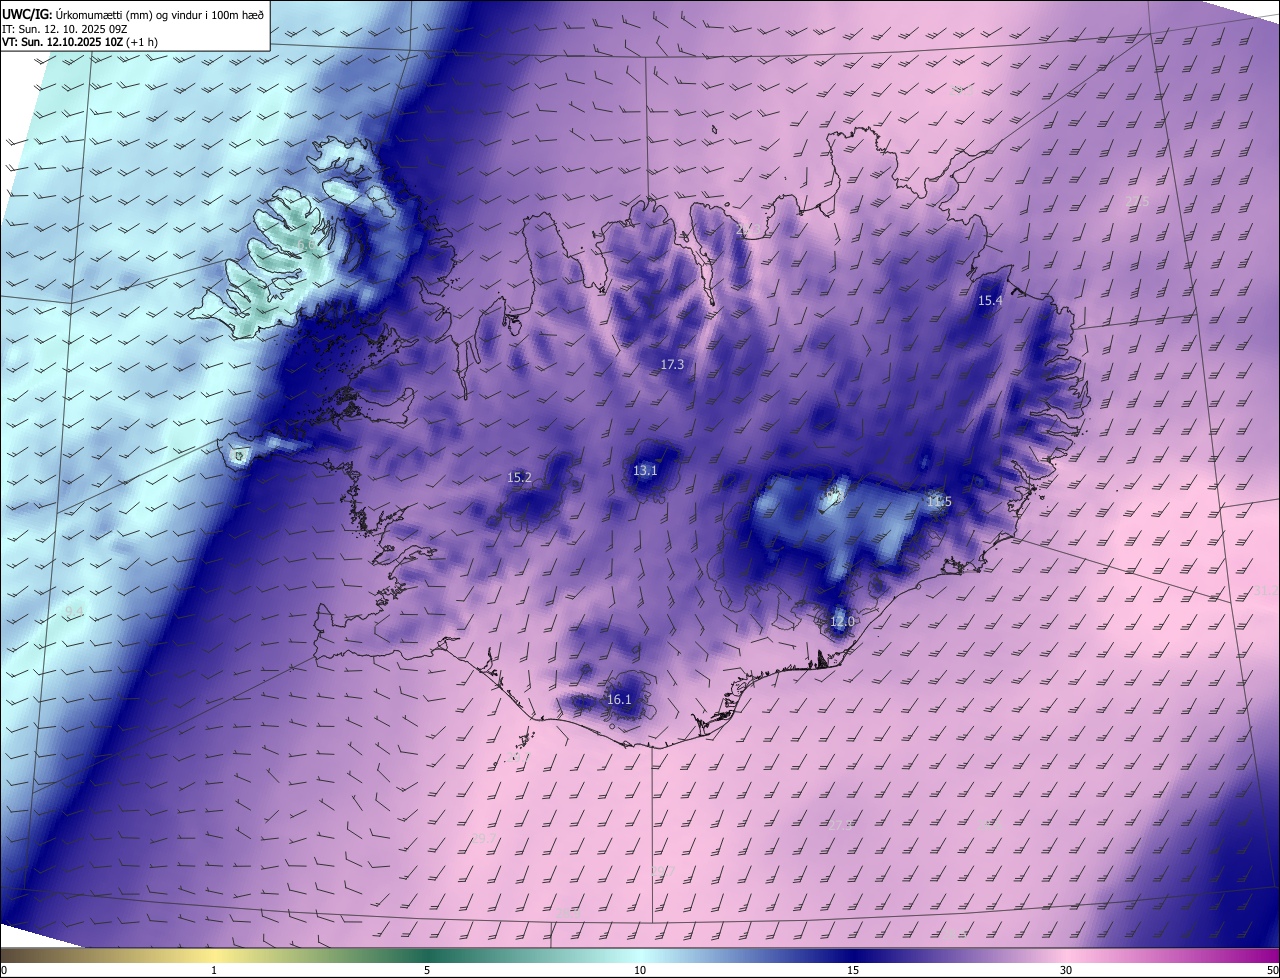Click the initial time line 'IT: Sun. 12. 10. 2025 09Z'
This screenshot has width=1280, height=978.
pyautogui.click(x=65, y=29)
